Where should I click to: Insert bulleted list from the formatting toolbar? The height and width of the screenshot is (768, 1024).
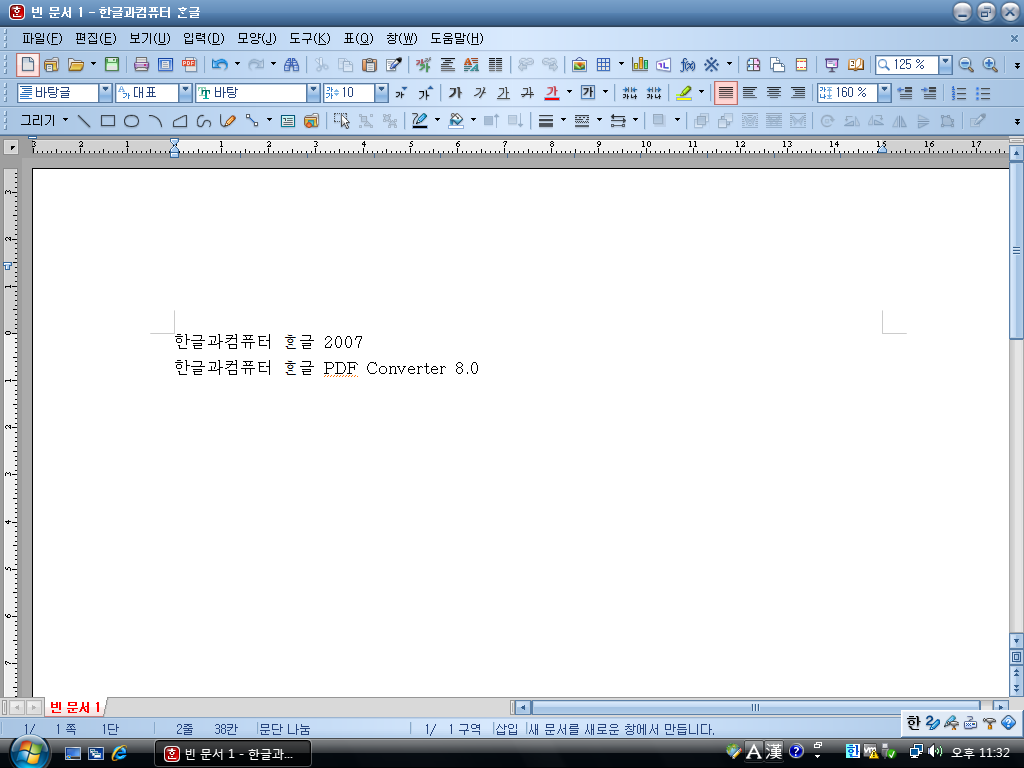[x=983, y=93]
